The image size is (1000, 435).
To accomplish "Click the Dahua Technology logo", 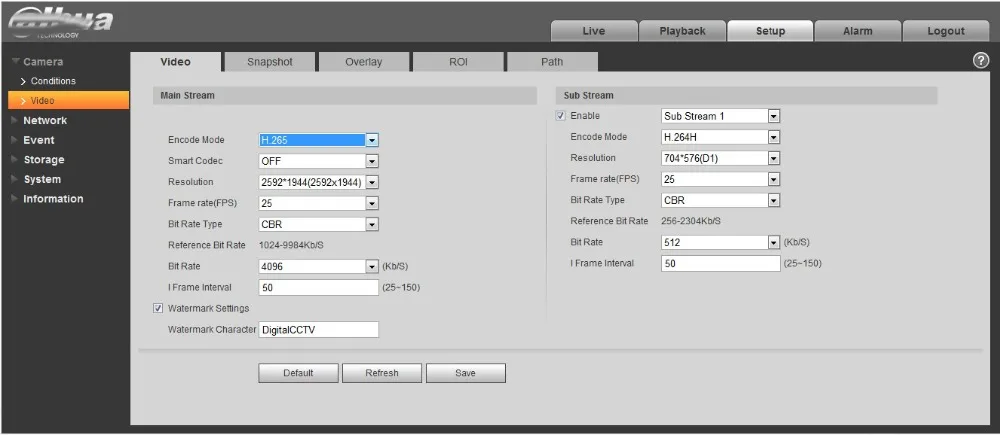I will click(60, 24).
